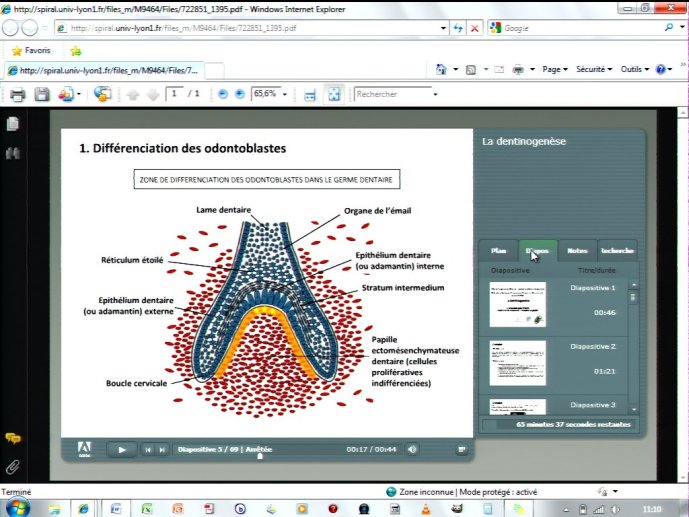The image size is (689, 517).
Task: Open the Rechercher options dropdown arrow
Action: (435, 94)
